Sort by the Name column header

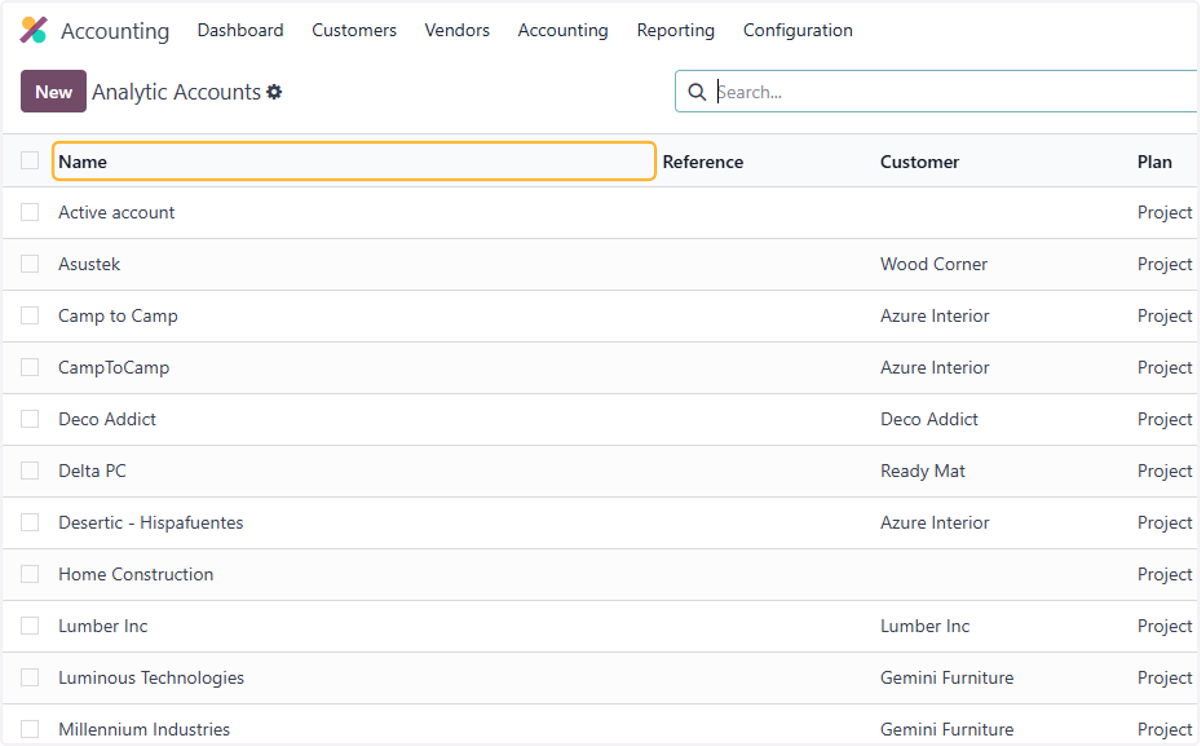pos(354,161)
